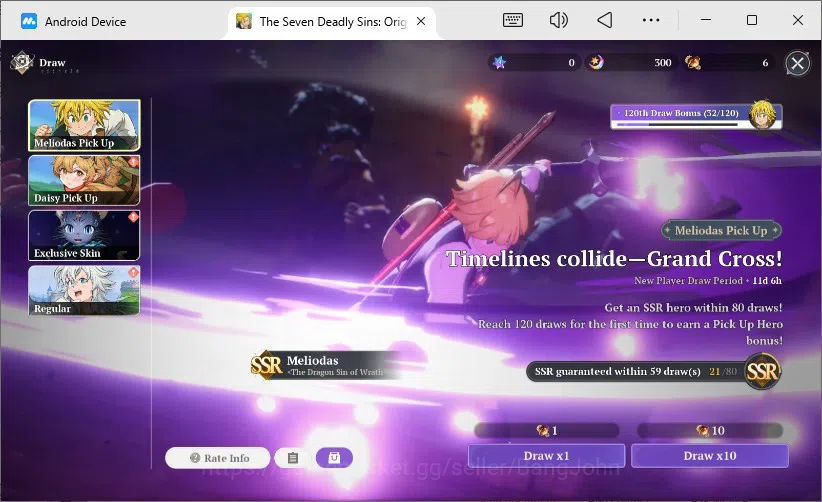The image size is (822, 502).
Task: Click the Draw x1 button
Action: (546, 455)
